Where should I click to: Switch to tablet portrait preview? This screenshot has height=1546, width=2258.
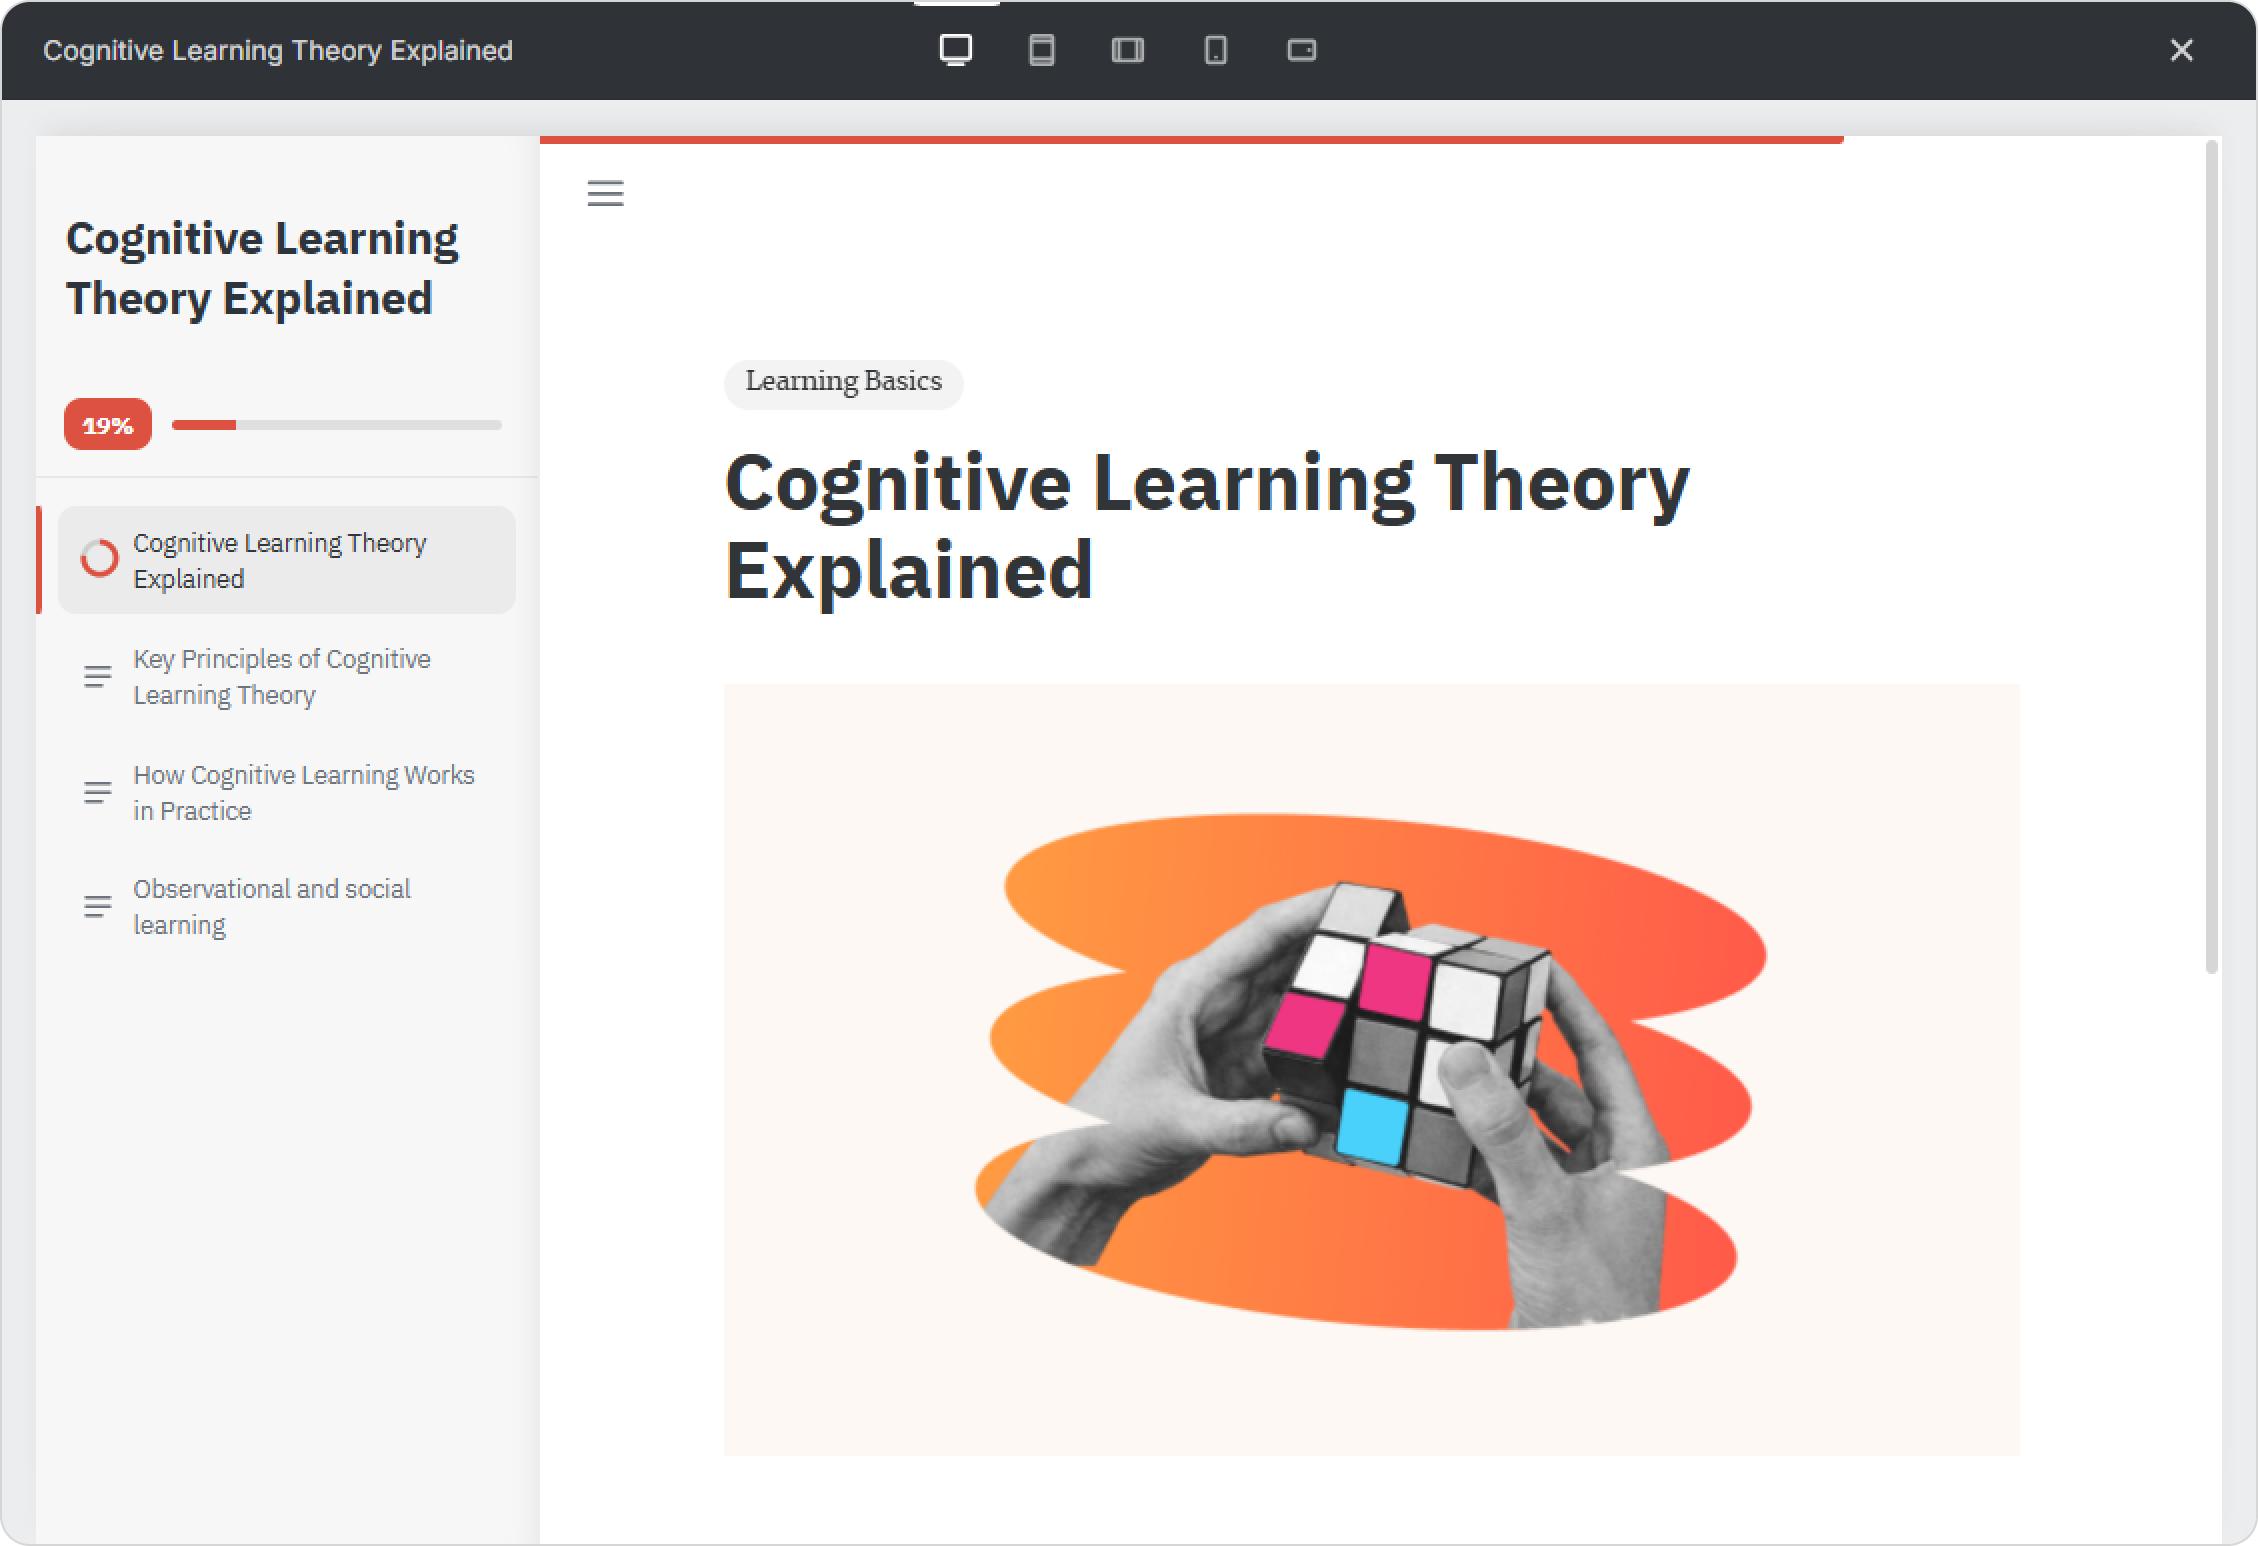pos(1042,49)
